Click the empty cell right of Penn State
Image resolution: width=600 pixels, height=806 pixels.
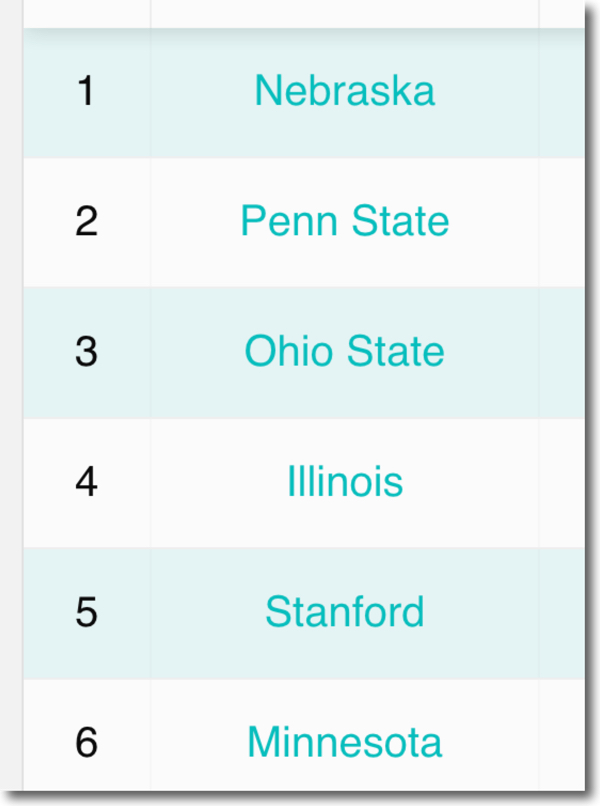pos(562,221)
